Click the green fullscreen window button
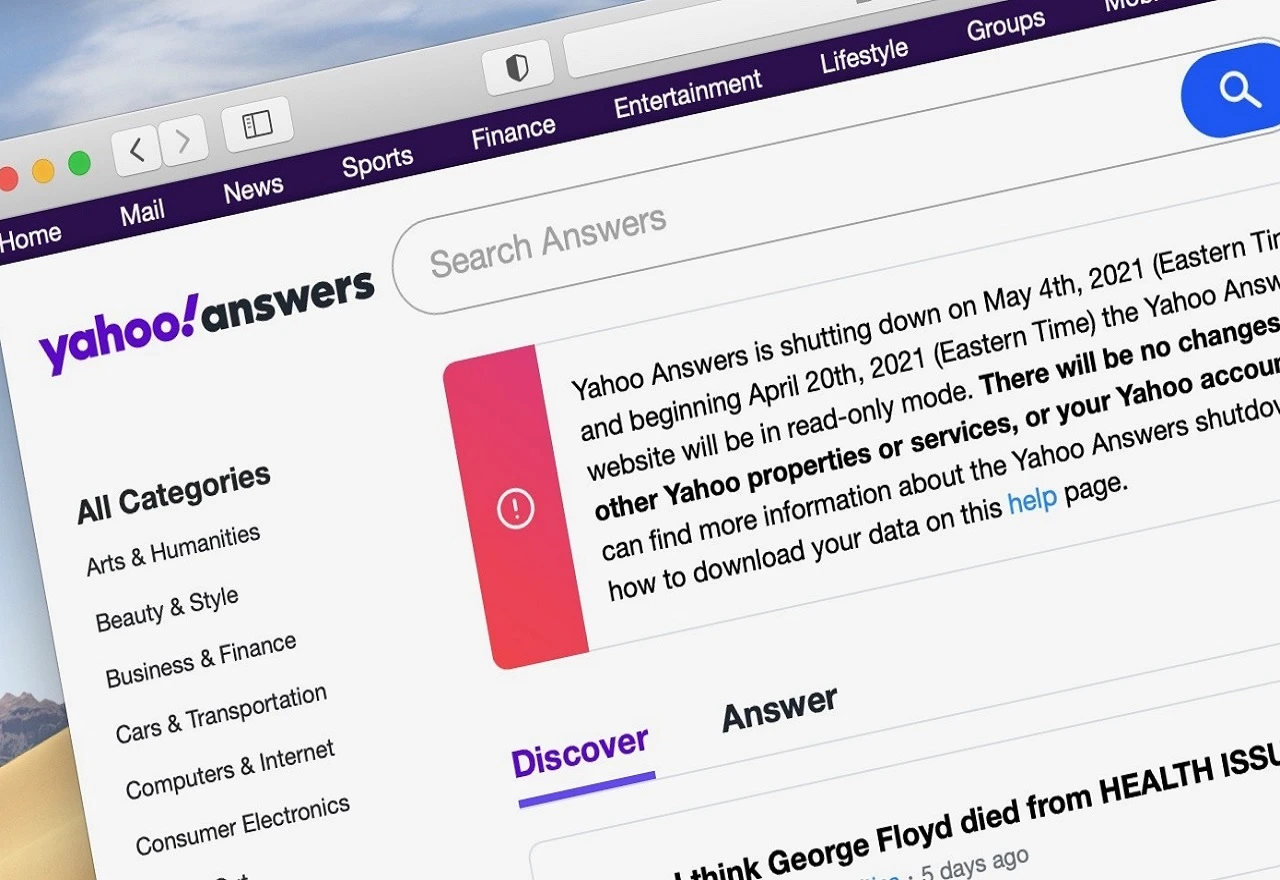1280x880 pixels. (79, 163)
